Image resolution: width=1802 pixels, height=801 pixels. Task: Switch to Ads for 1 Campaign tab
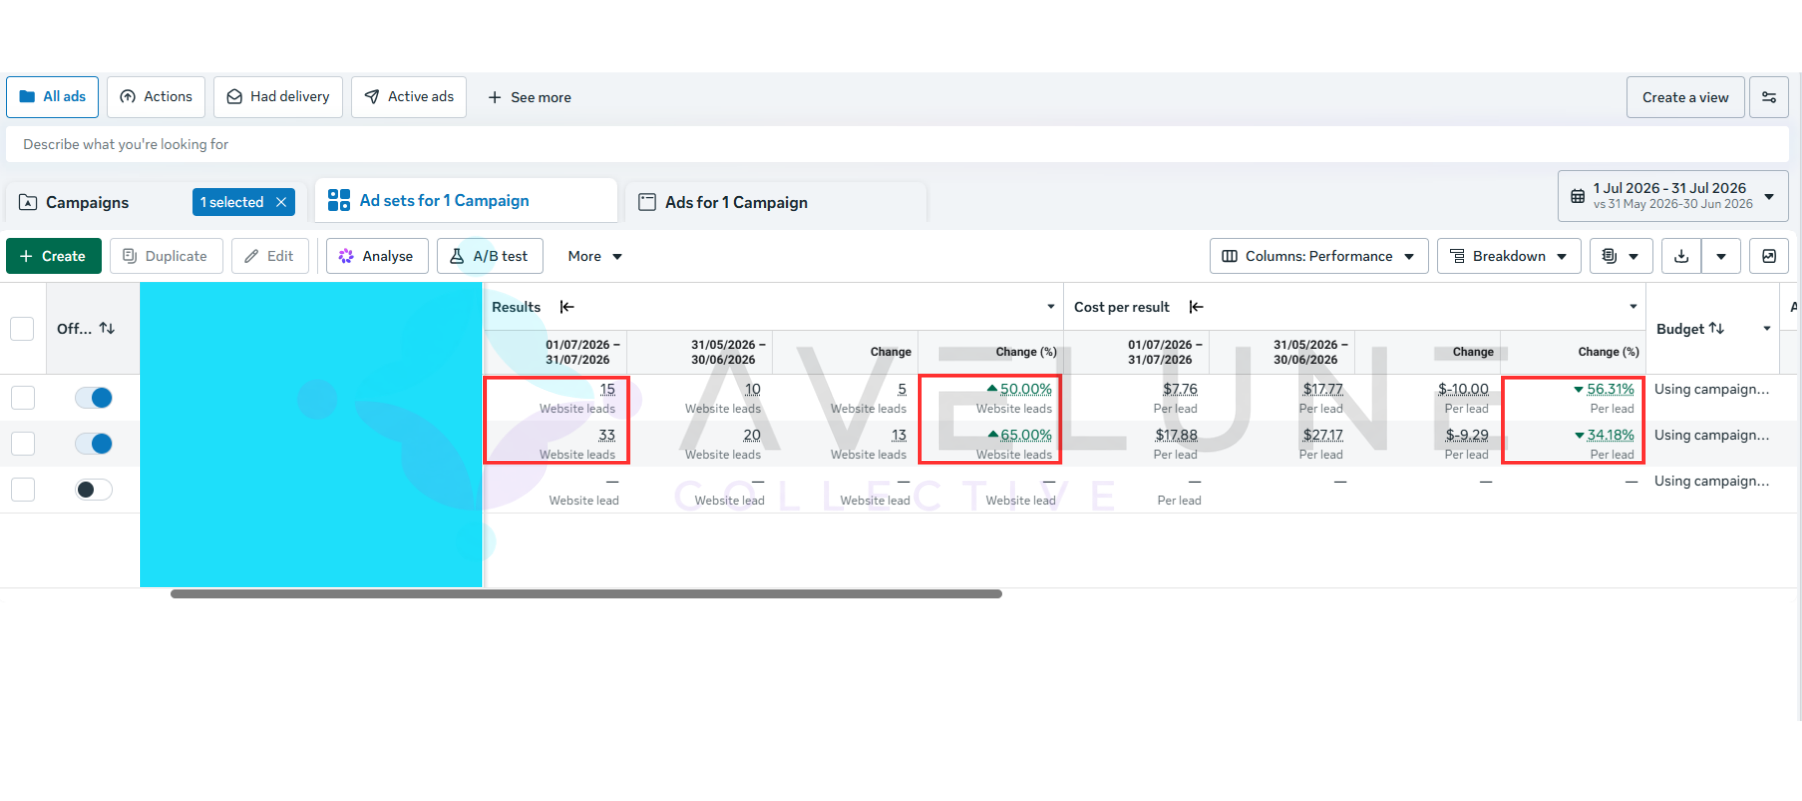click(775, 202)
